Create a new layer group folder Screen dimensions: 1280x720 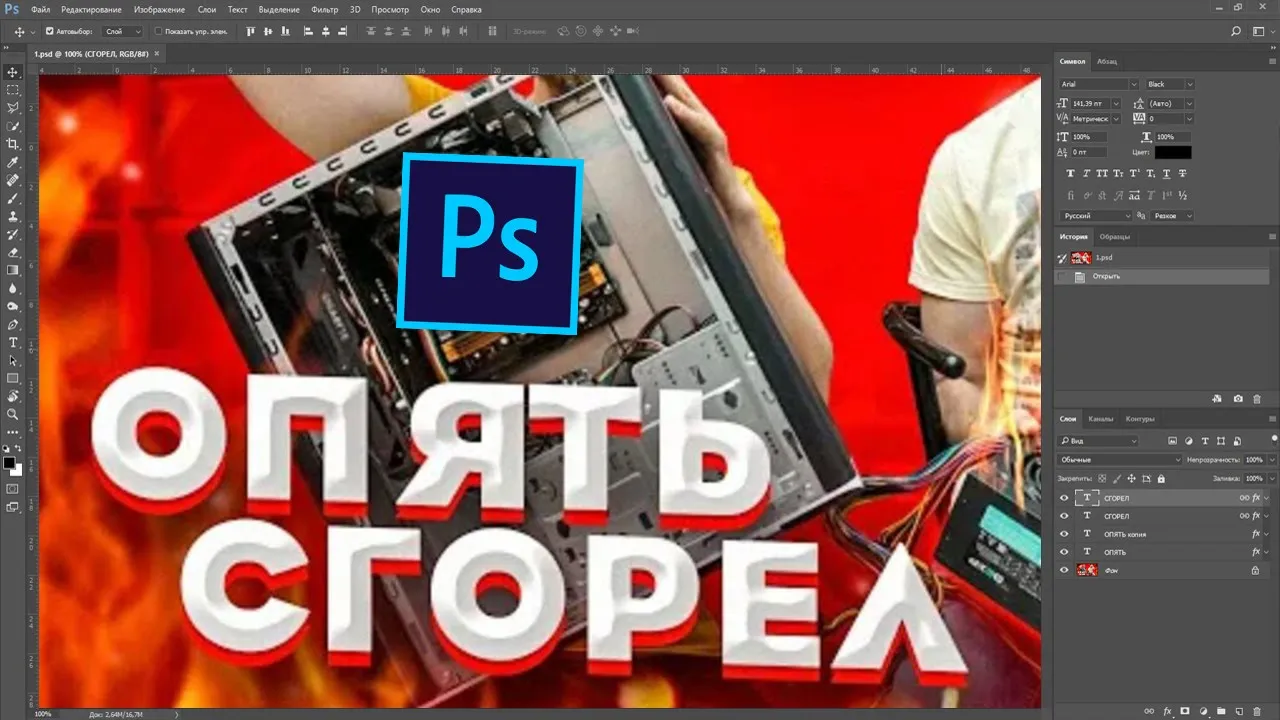1221,709
